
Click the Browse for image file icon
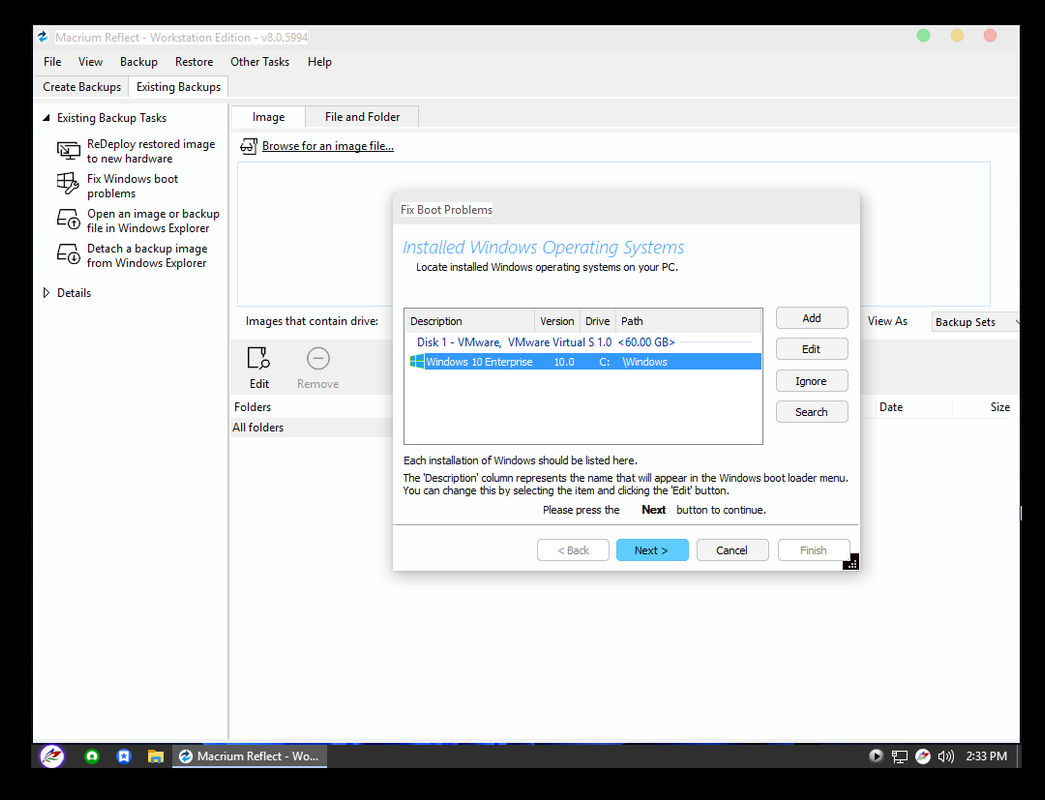click(x=248, y=146)
